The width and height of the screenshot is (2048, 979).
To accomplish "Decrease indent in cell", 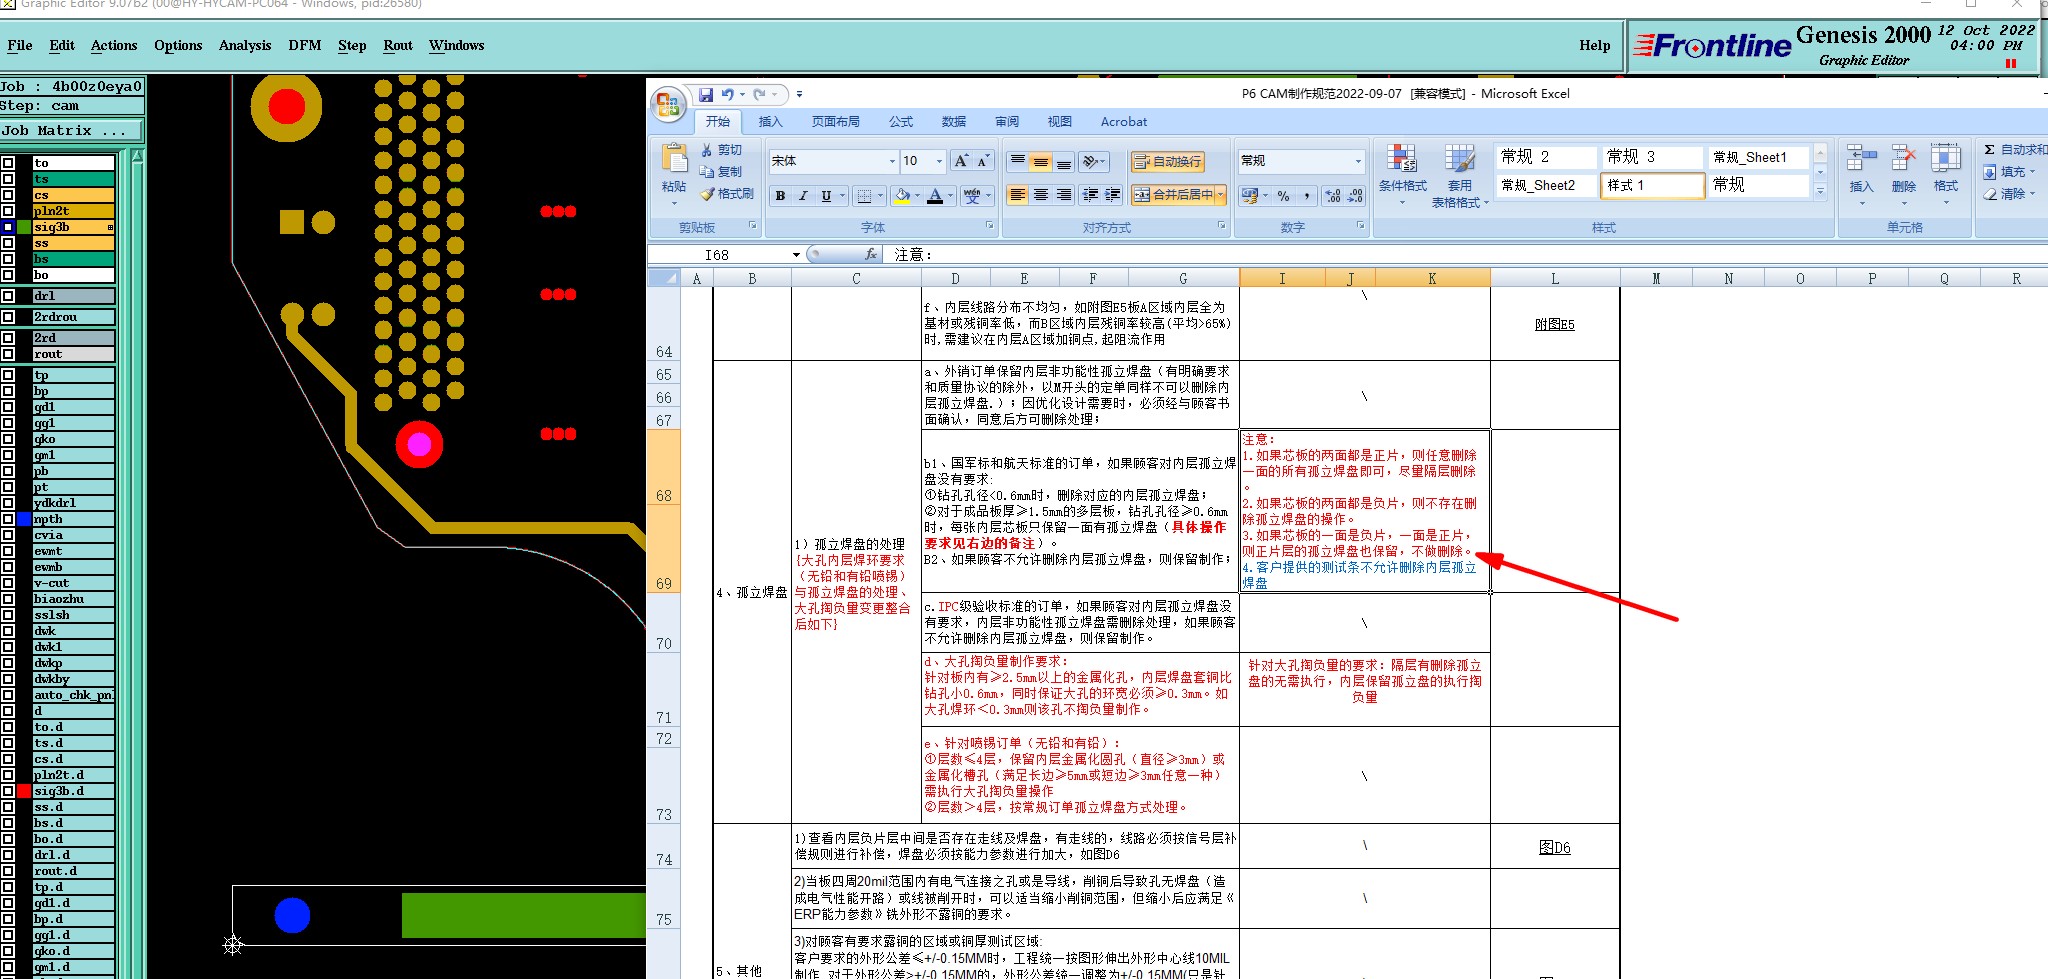I will pyautogui.click(x=1090, y=195).
